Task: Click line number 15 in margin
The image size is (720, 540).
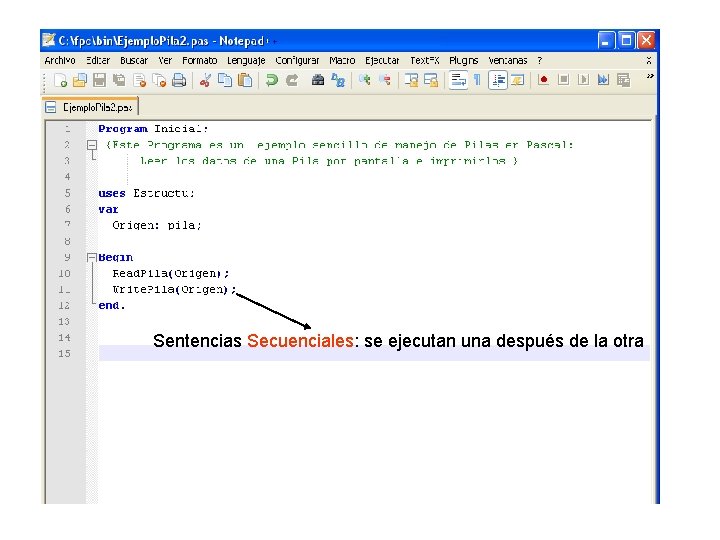Action: coord(64,354)
